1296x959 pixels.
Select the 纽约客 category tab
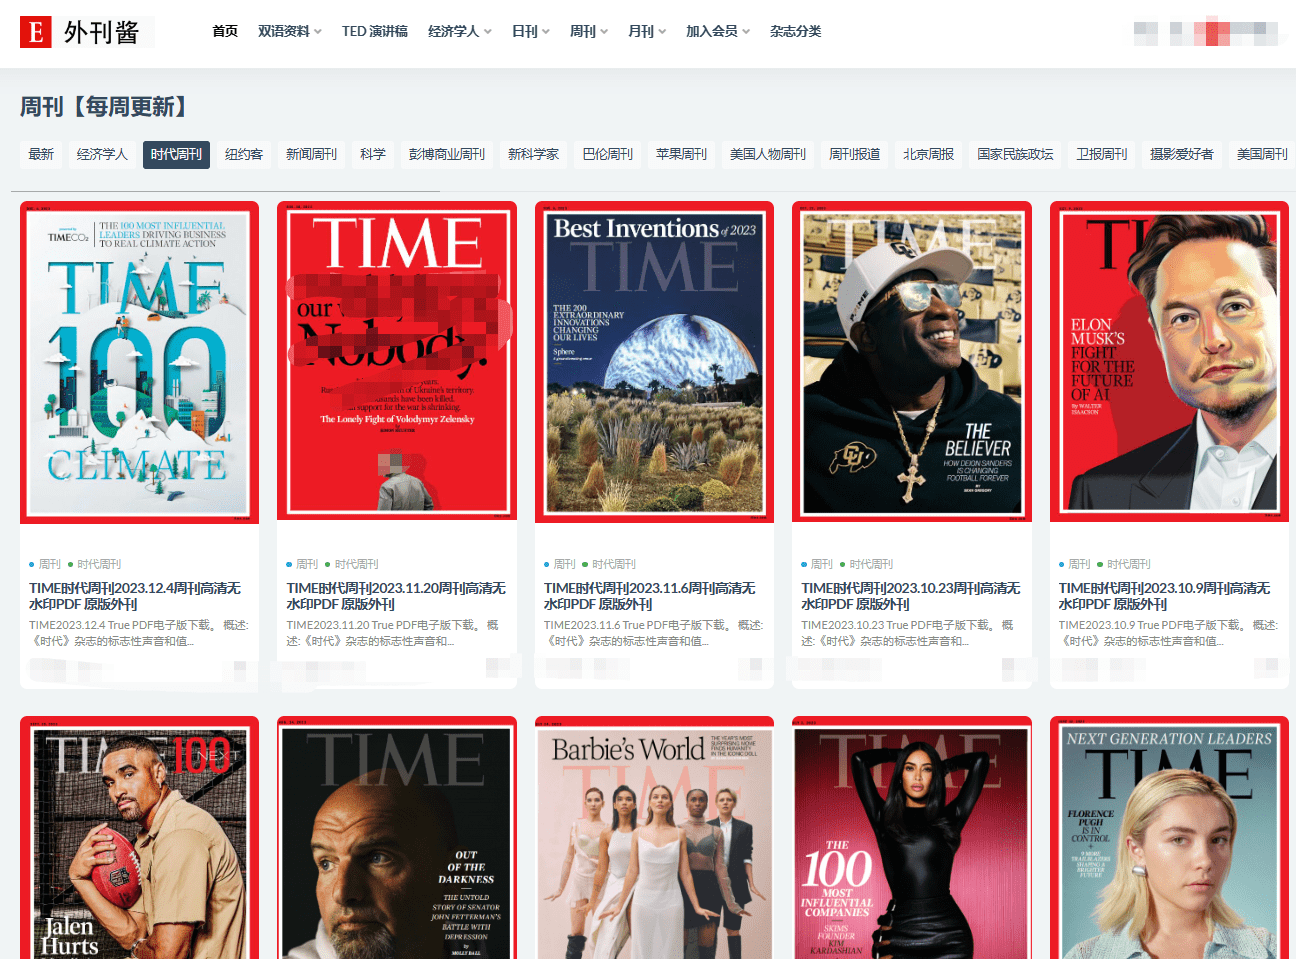coord(244,154)
